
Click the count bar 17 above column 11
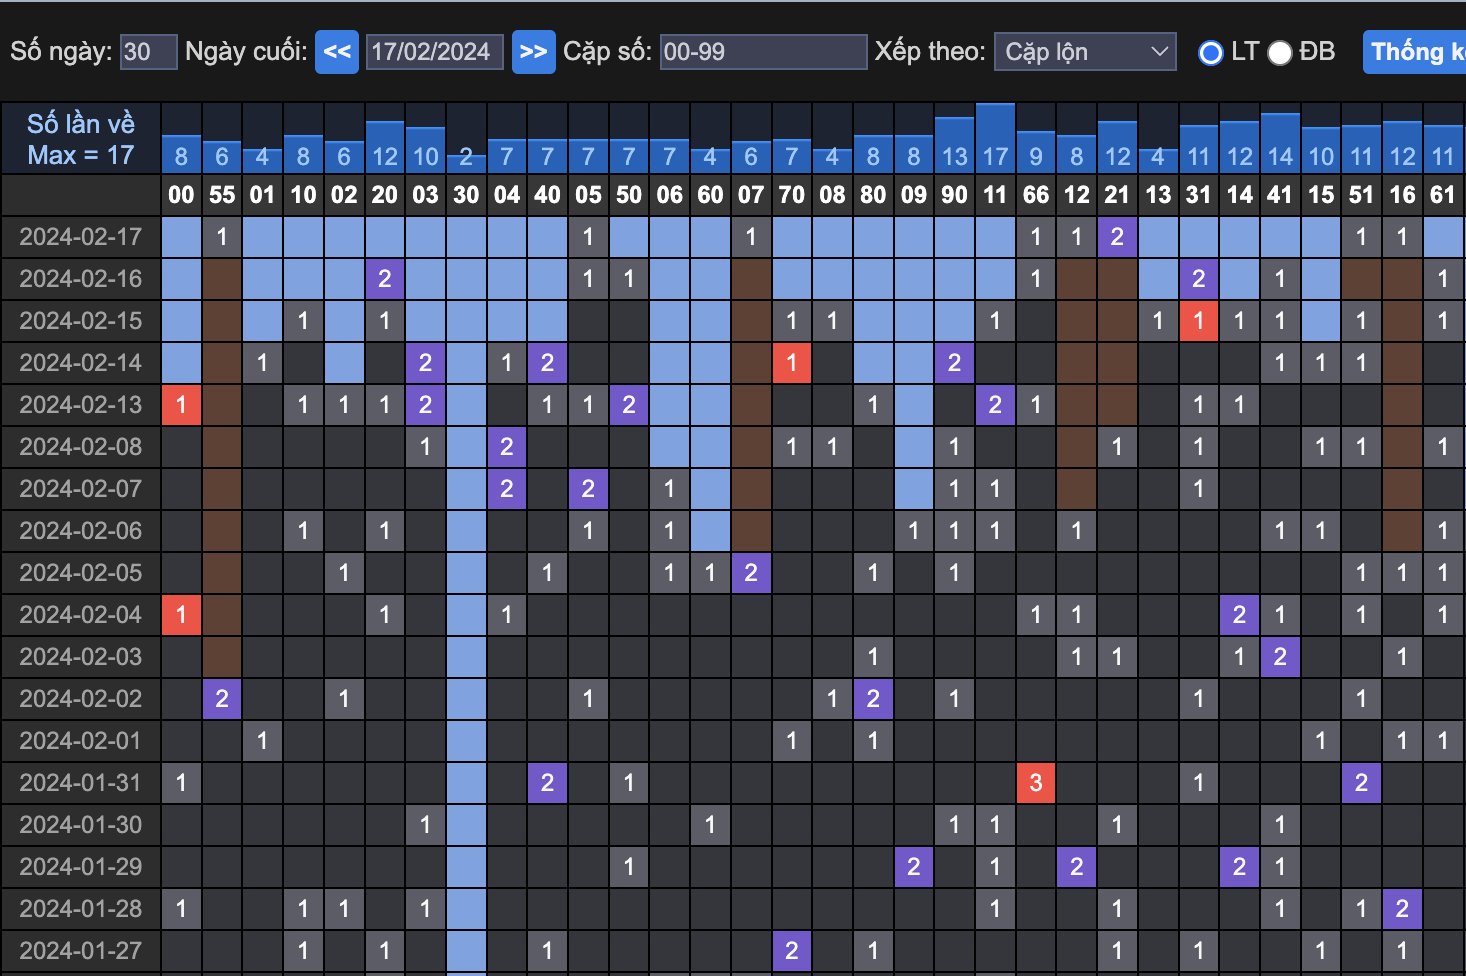[995, 138]
